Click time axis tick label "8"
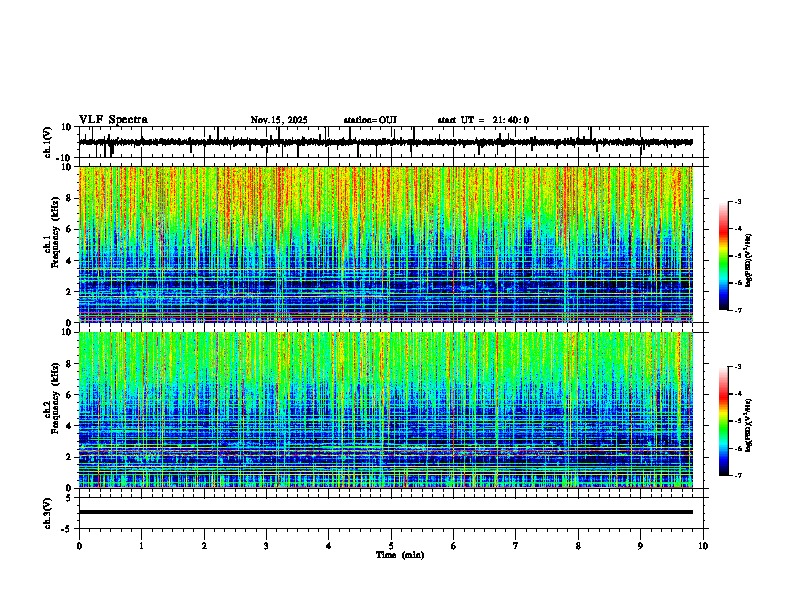The width and height of the screenshot is (792, 612). point(578,546)
